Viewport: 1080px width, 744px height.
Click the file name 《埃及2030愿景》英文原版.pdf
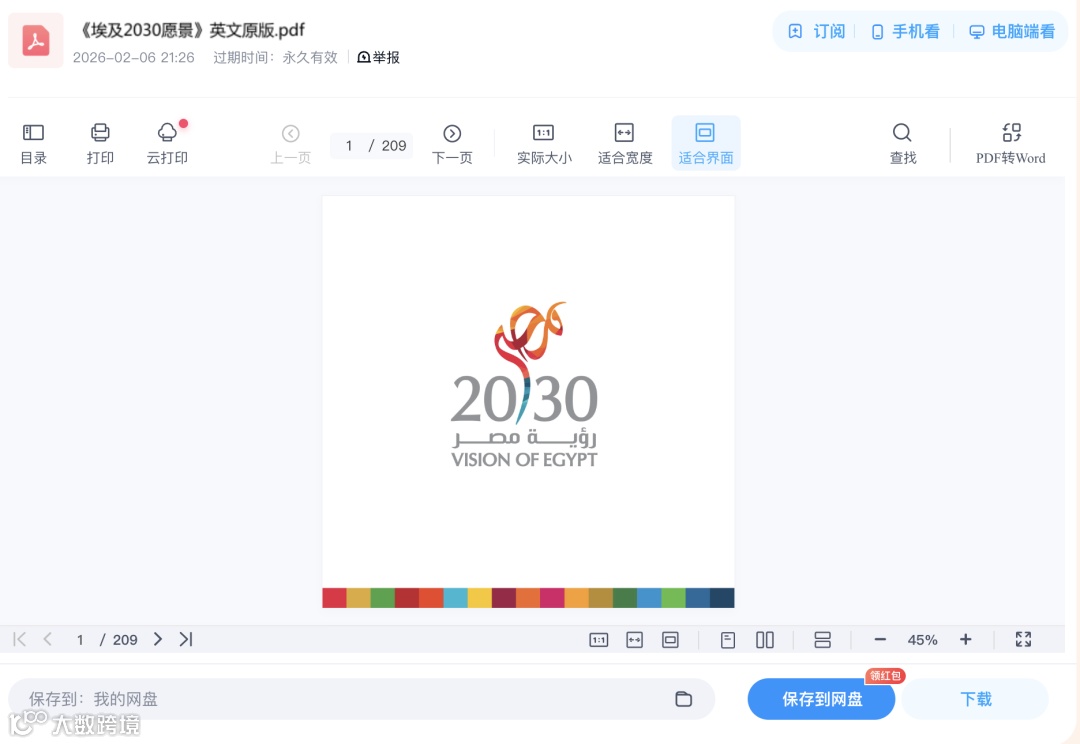pos(192,30)
